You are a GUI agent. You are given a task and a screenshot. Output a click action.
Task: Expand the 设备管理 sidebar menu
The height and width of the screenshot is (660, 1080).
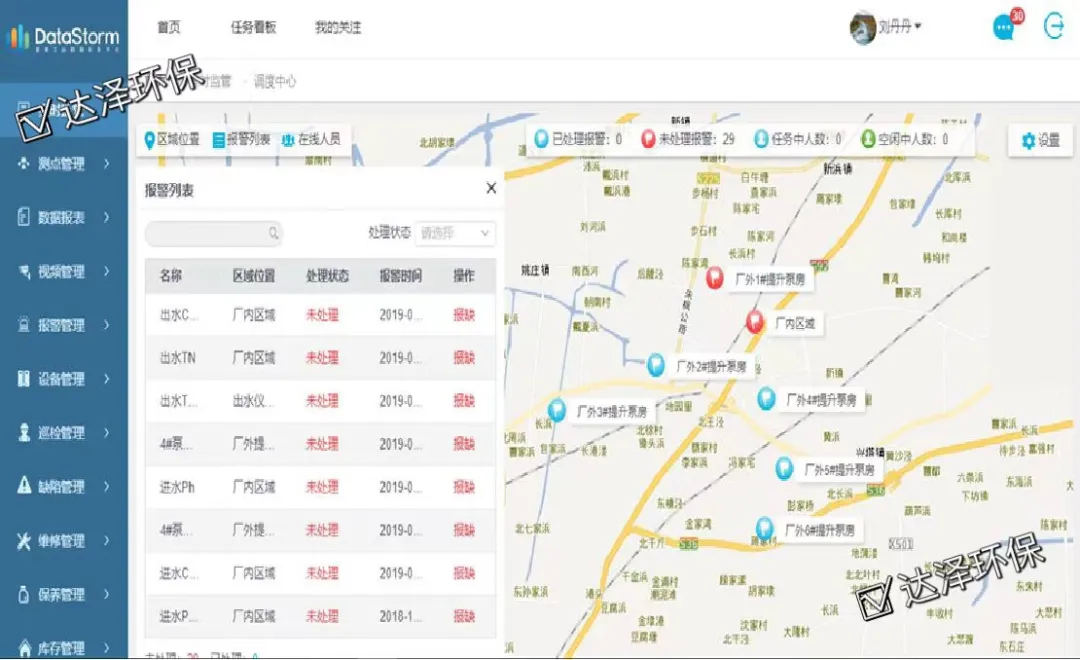tap(64, 379)
